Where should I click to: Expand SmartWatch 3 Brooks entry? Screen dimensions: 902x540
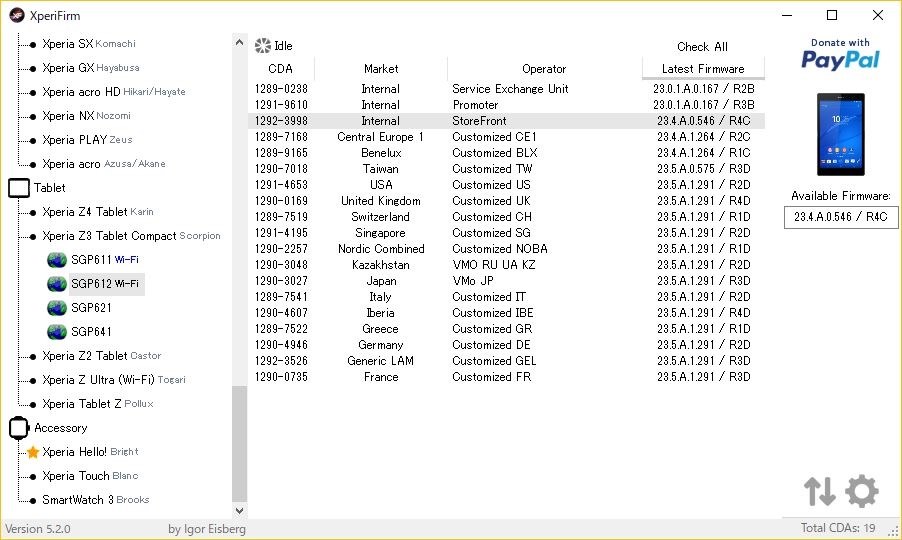pyautogui.click(x=95, y=500)
